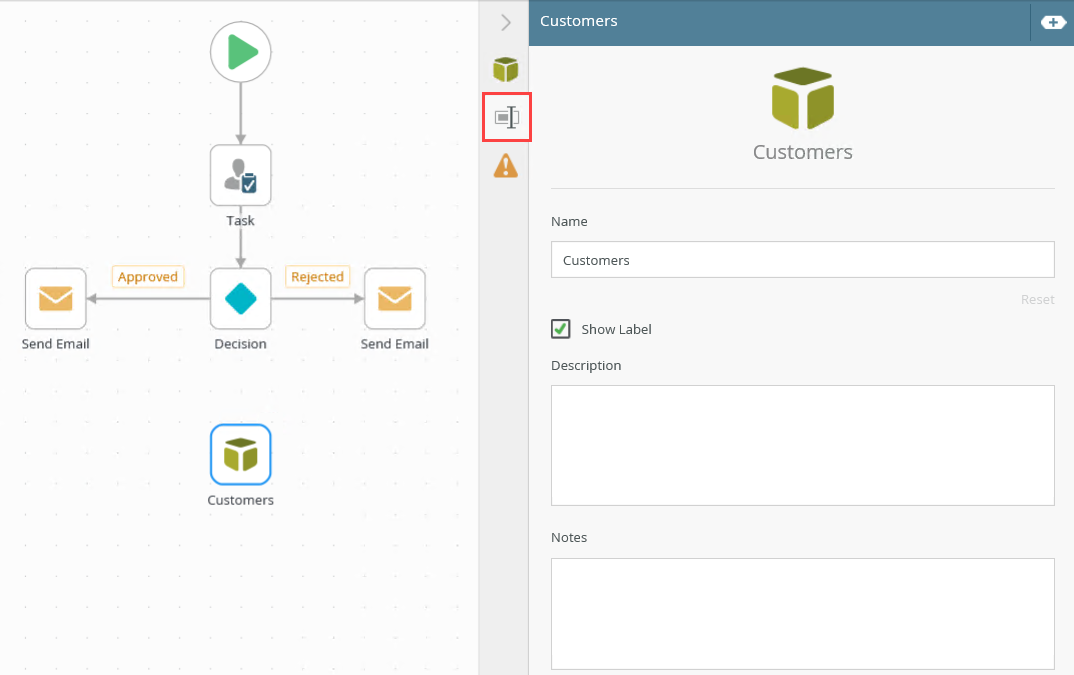Click inside the Description text area
This screenshot has width=1074, height=675.
802,445
